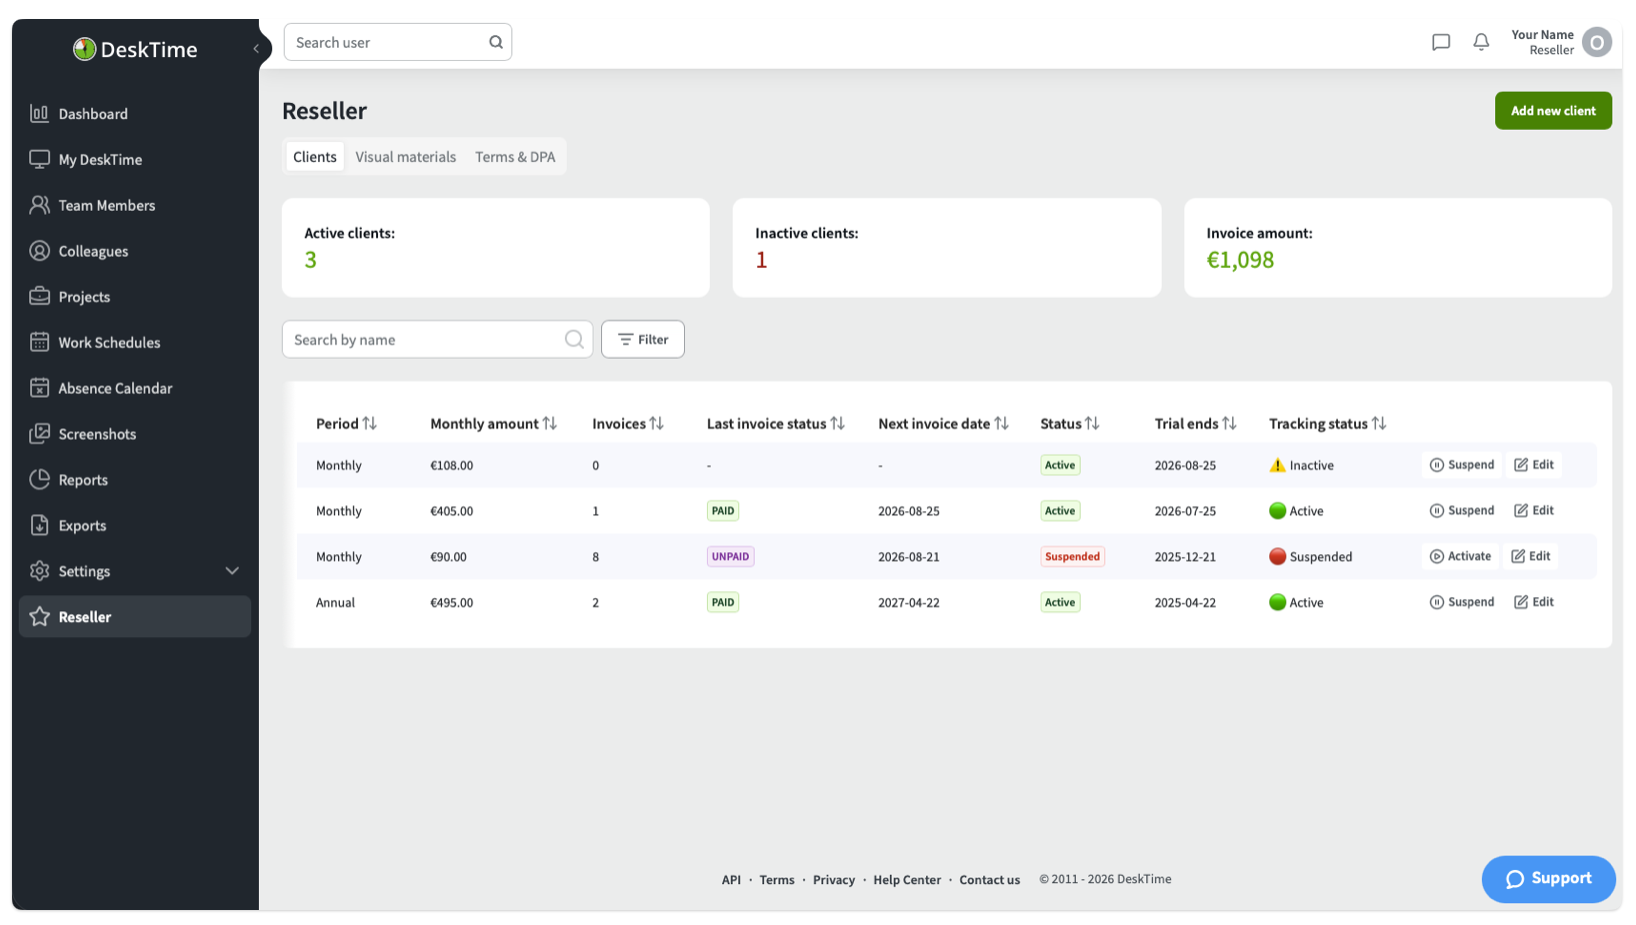Click the Settings gear icon

(39, 571)
